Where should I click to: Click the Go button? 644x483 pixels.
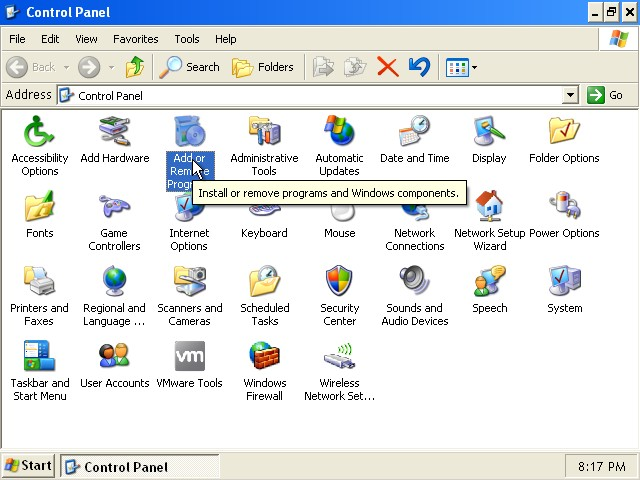pyautogui.click(x=605, y=95)
